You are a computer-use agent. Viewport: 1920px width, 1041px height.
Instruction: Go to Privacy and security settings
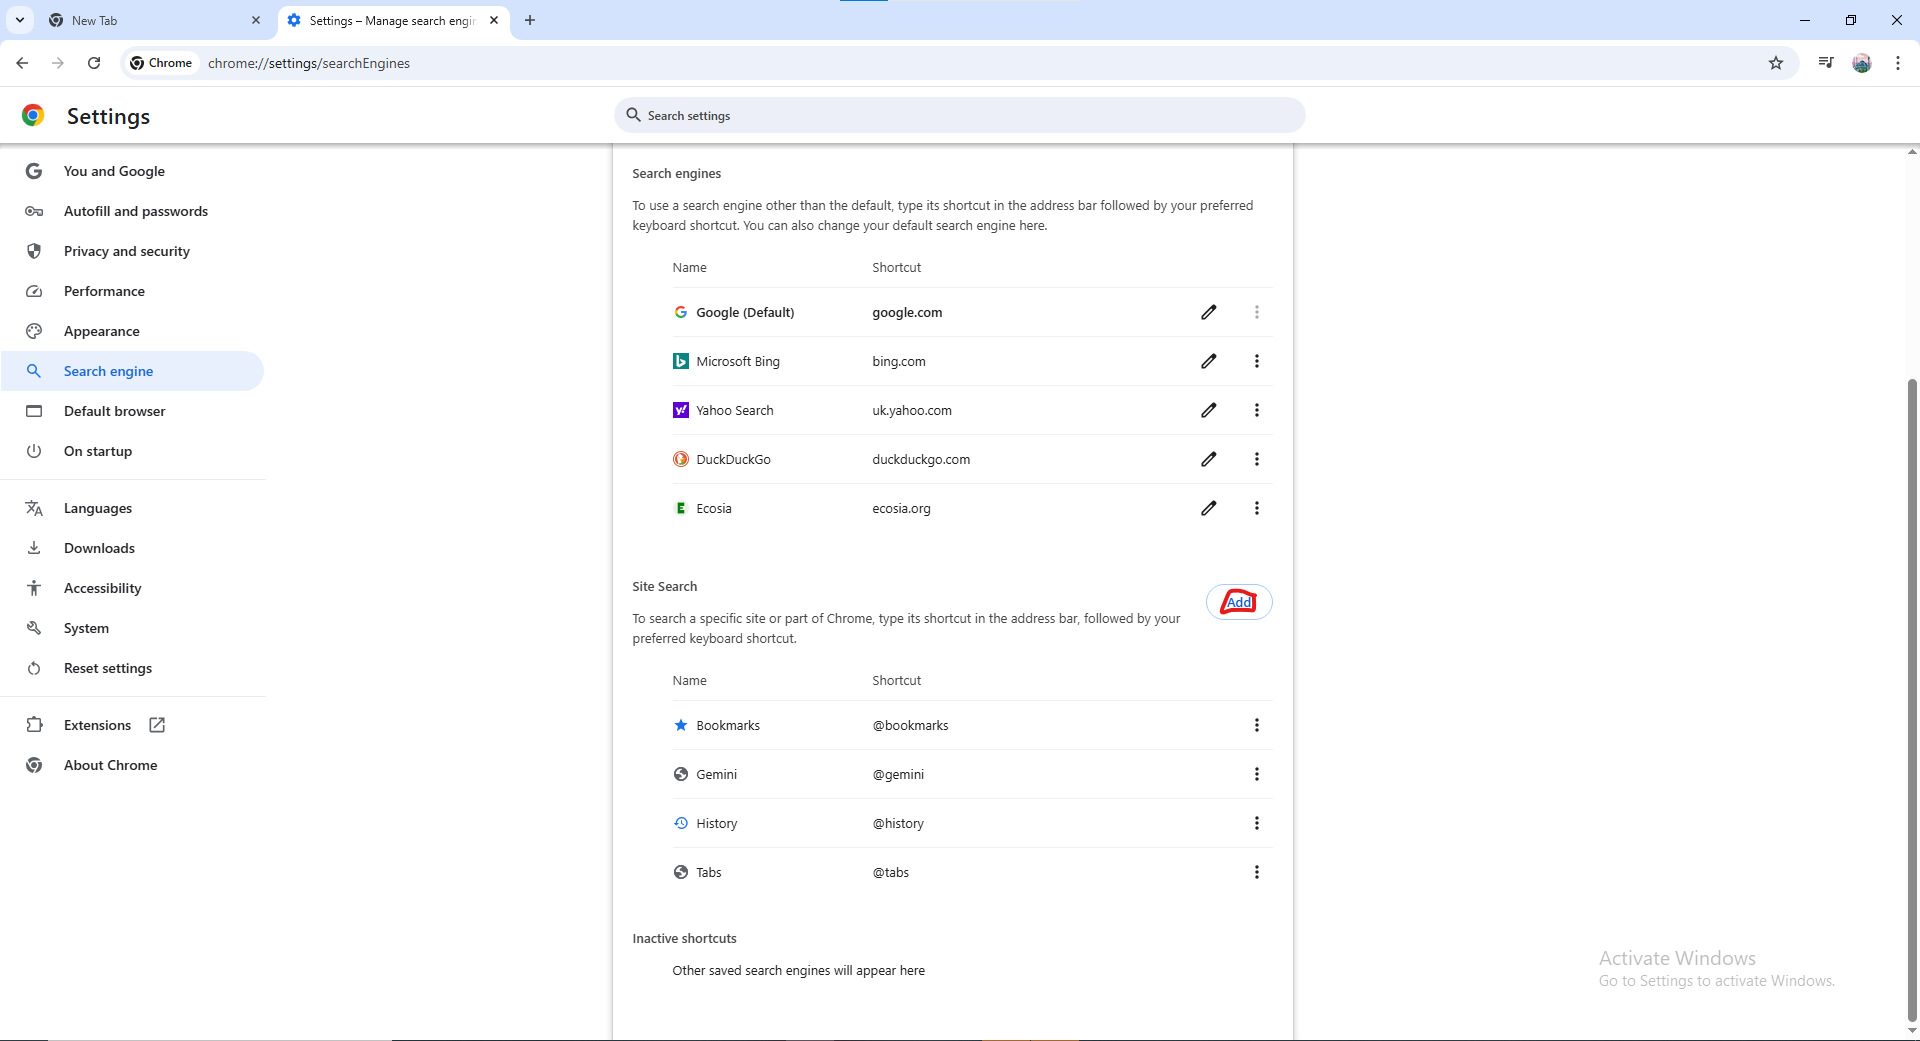pos(126,251)
